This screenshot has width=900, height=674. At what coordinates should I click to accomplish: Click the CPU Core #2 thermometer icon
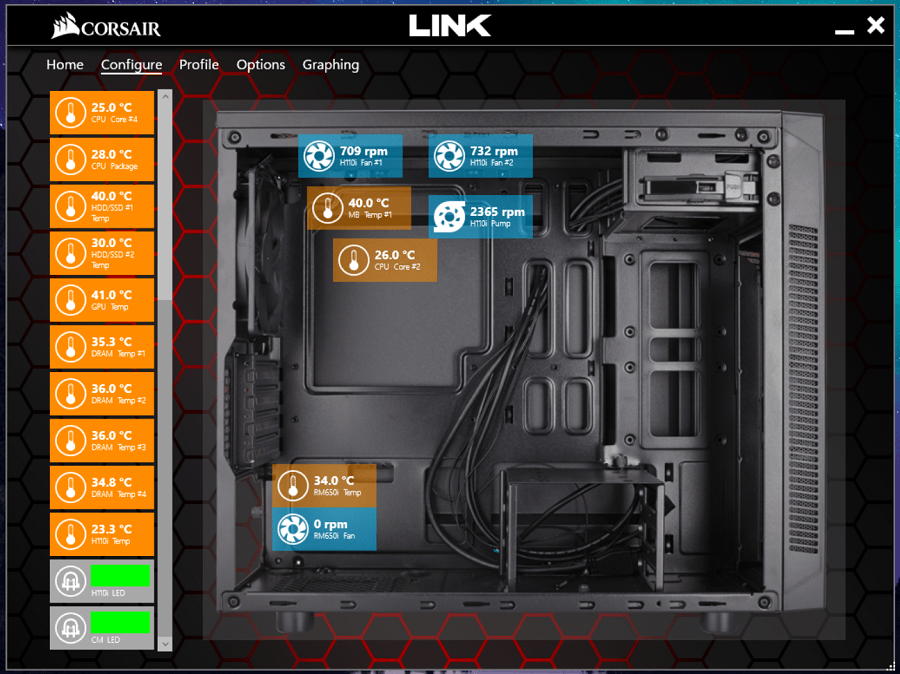(x=354, y=260)
